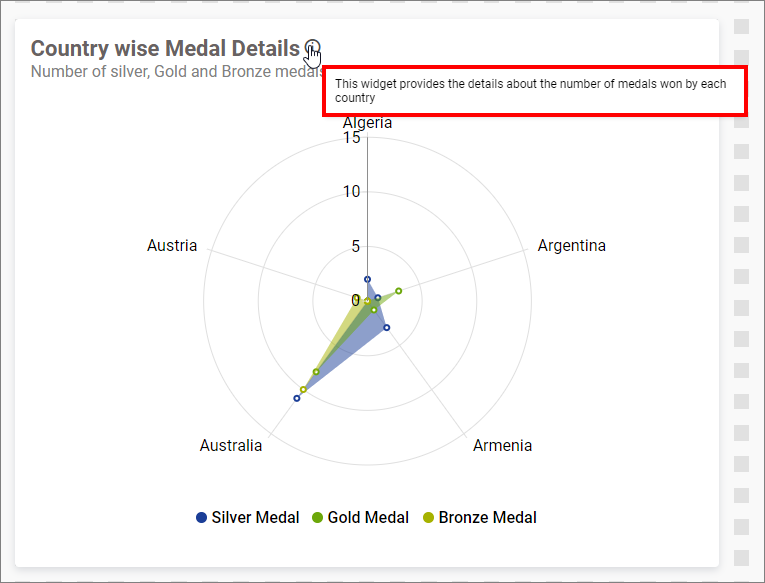The height and width of the screenshot is (583, 765).
Task: Select the Australia axis label
Action: 231,445
